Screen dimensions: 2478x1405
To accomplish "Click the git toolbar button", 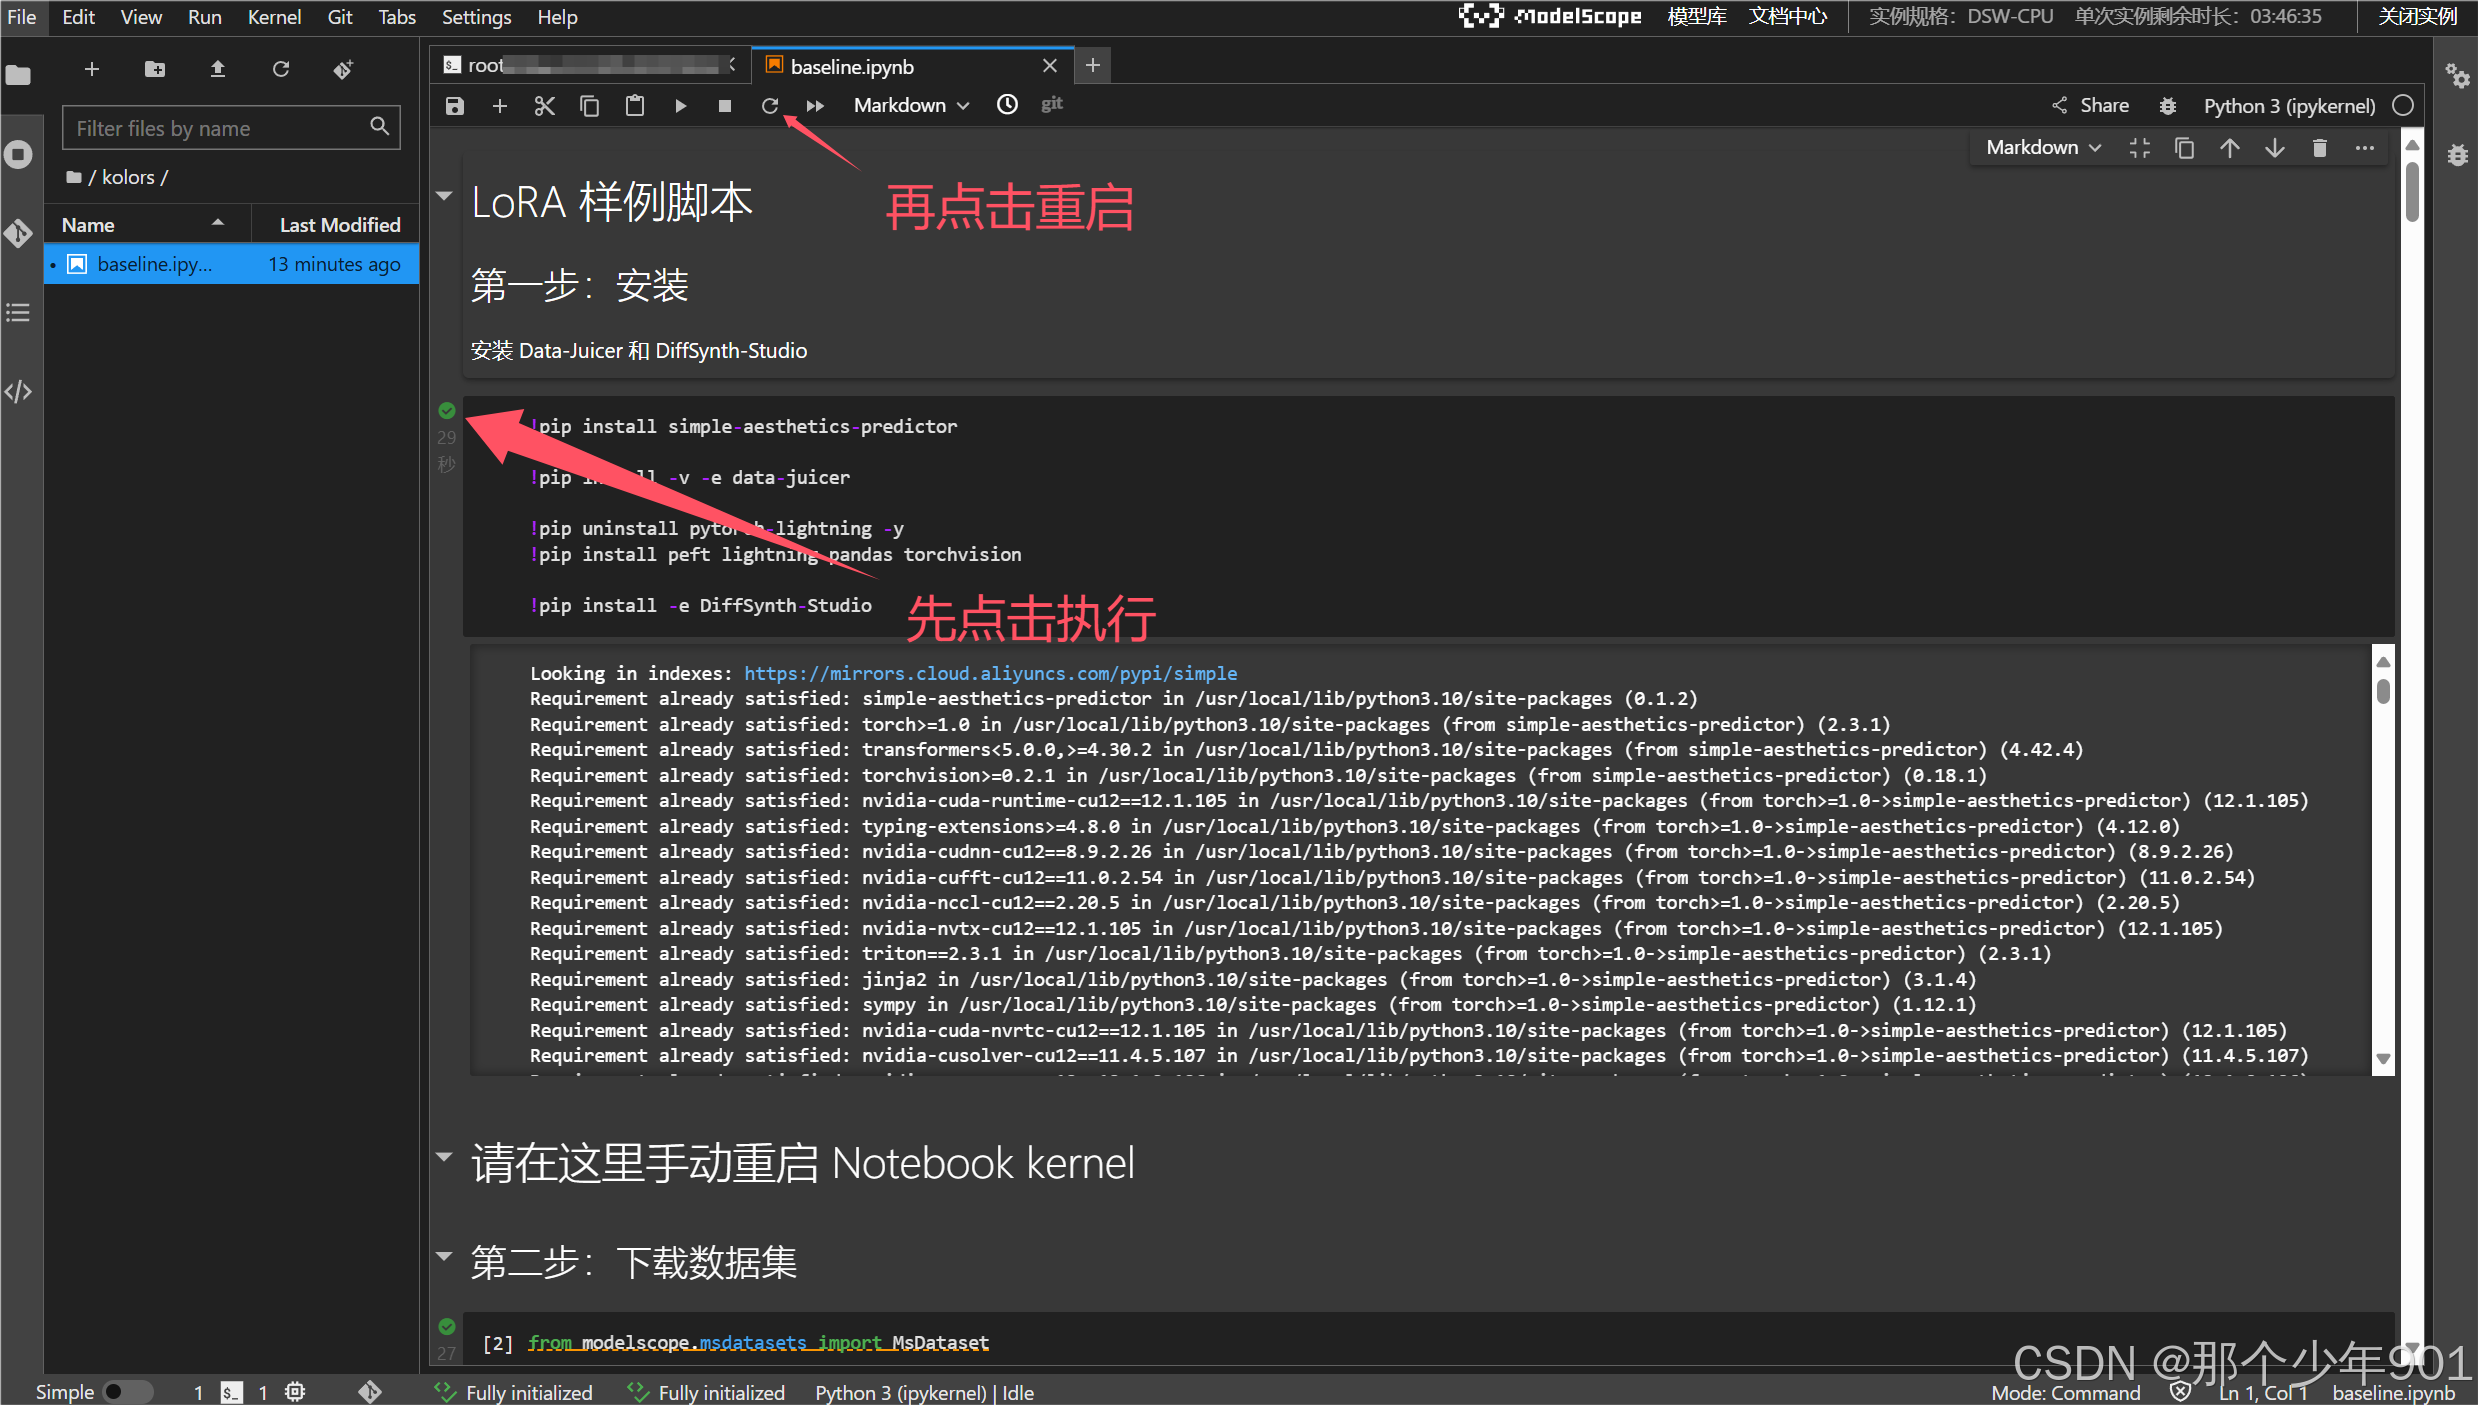I will tap(1052, 104).
